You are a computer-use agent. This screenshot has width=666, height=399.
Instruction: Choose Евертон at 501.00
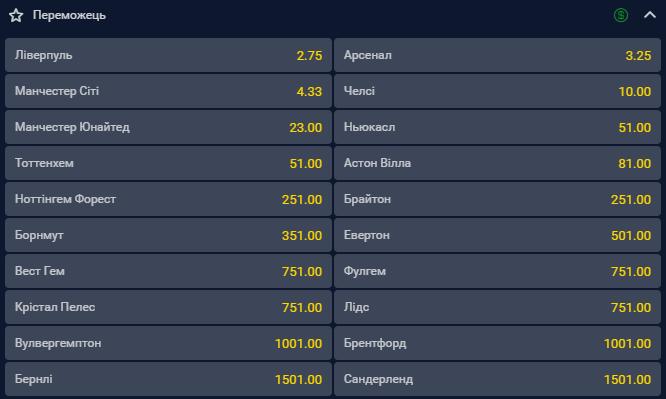(x=497, y=235)
